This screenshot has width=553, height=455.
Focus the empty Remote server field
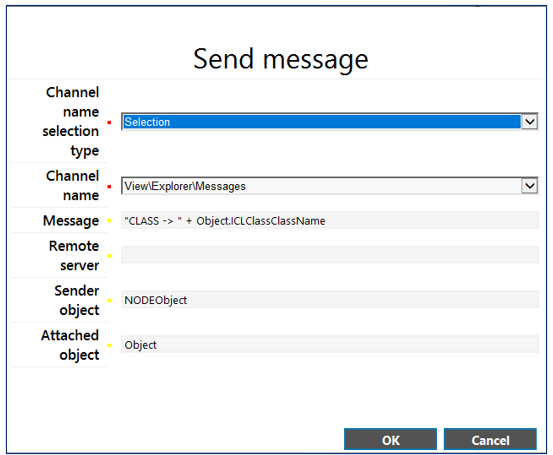click(330, 255)
